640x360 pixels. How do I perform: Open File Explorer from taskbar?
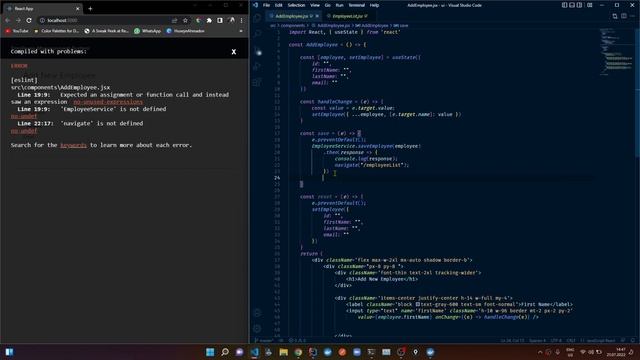click(284, 352)
